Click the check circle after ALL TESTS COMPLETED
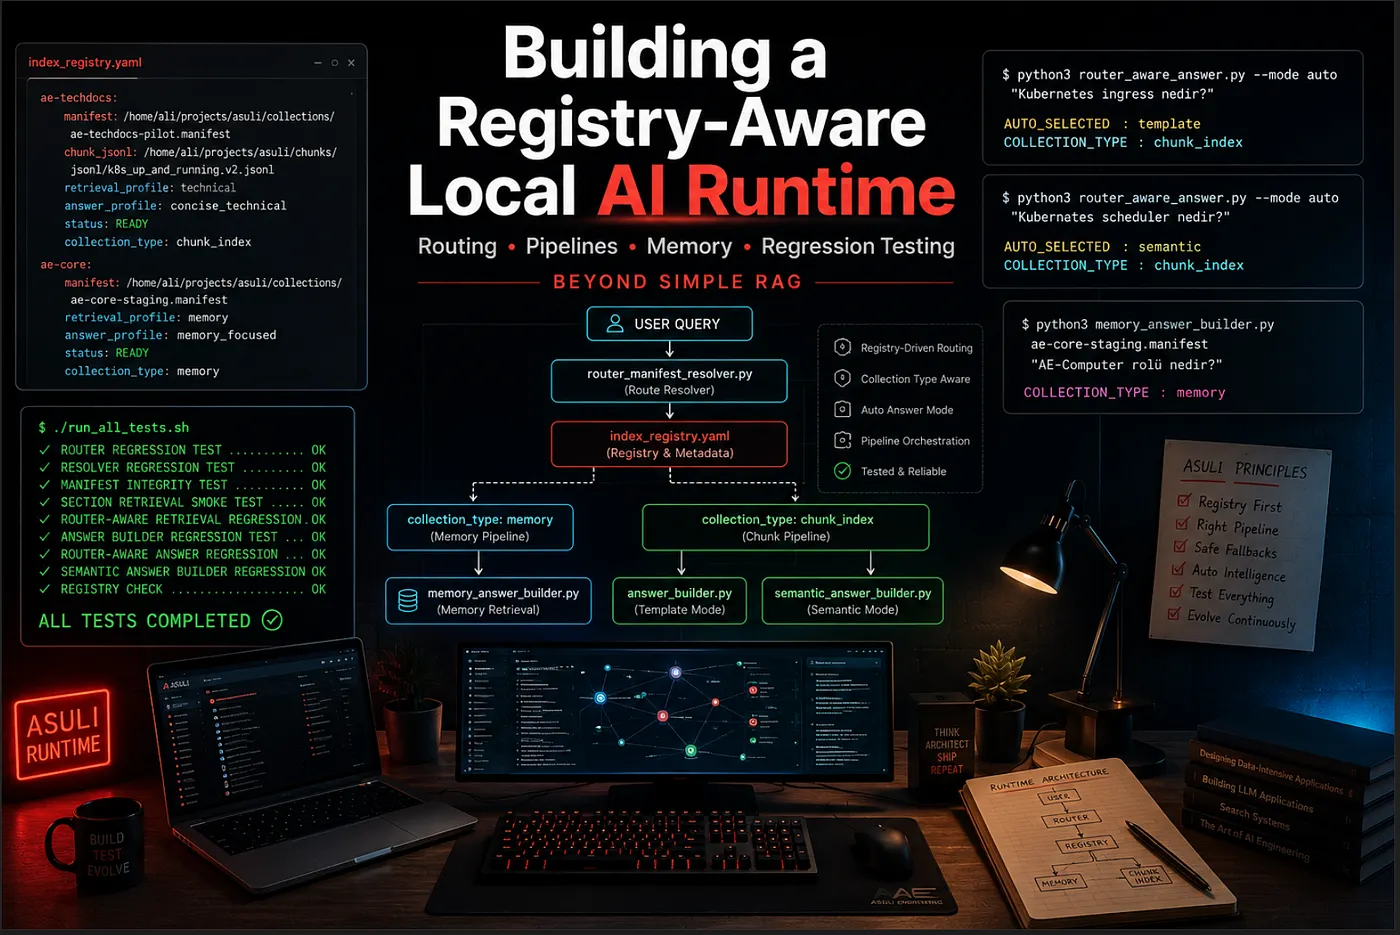Viewport: 1400px width, 935px height. (x=272, y=620)
